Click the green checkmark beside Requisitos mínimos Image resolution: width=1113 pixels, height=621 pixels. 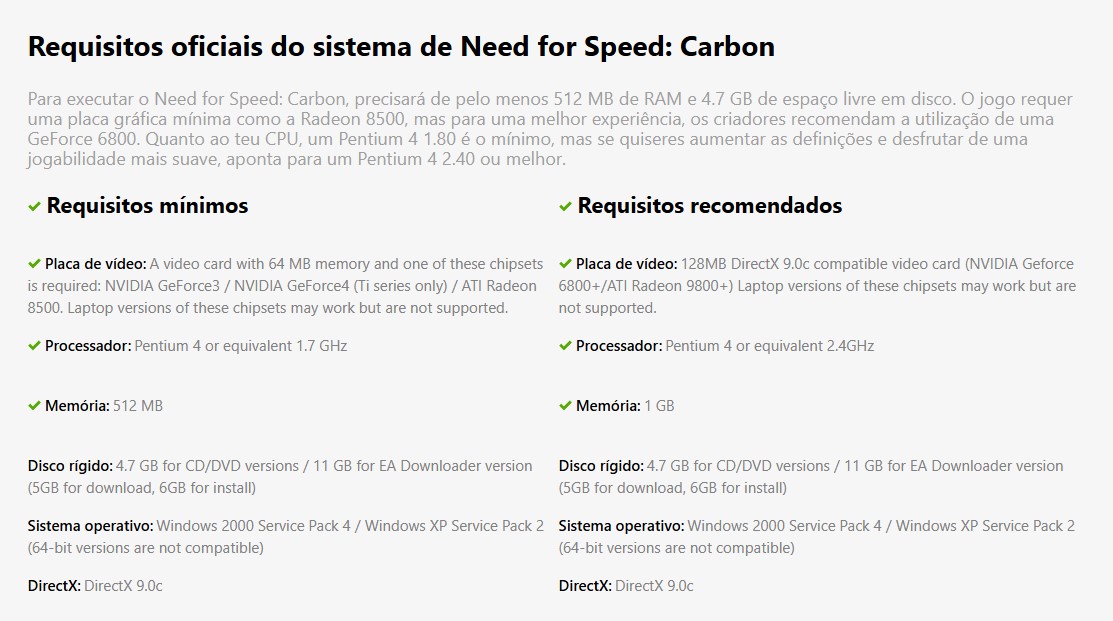(x=34, y=207)
